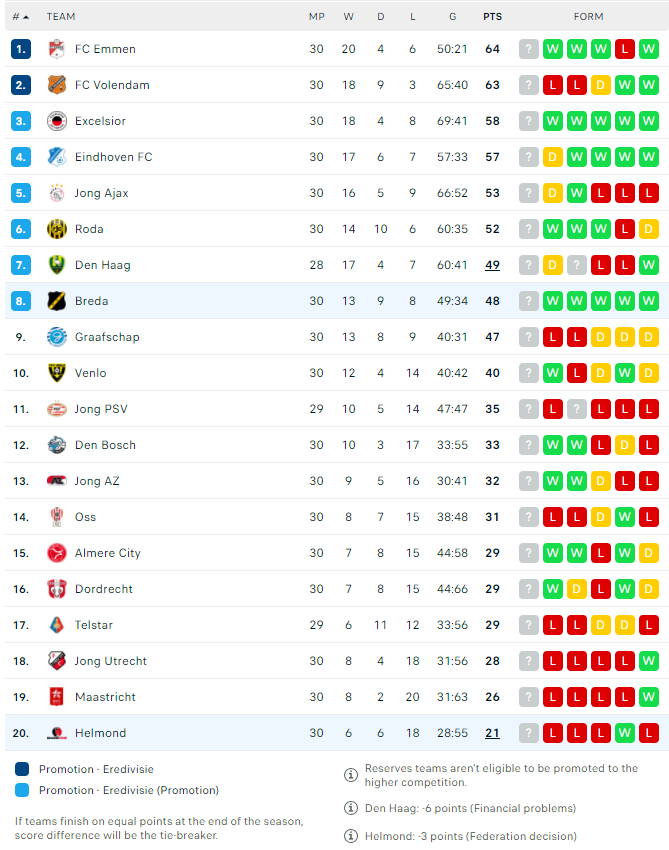The width and height of the screenshot is (669, 850).
Task: Open Den Haag underlined points 49
Action: click(492, 265)
